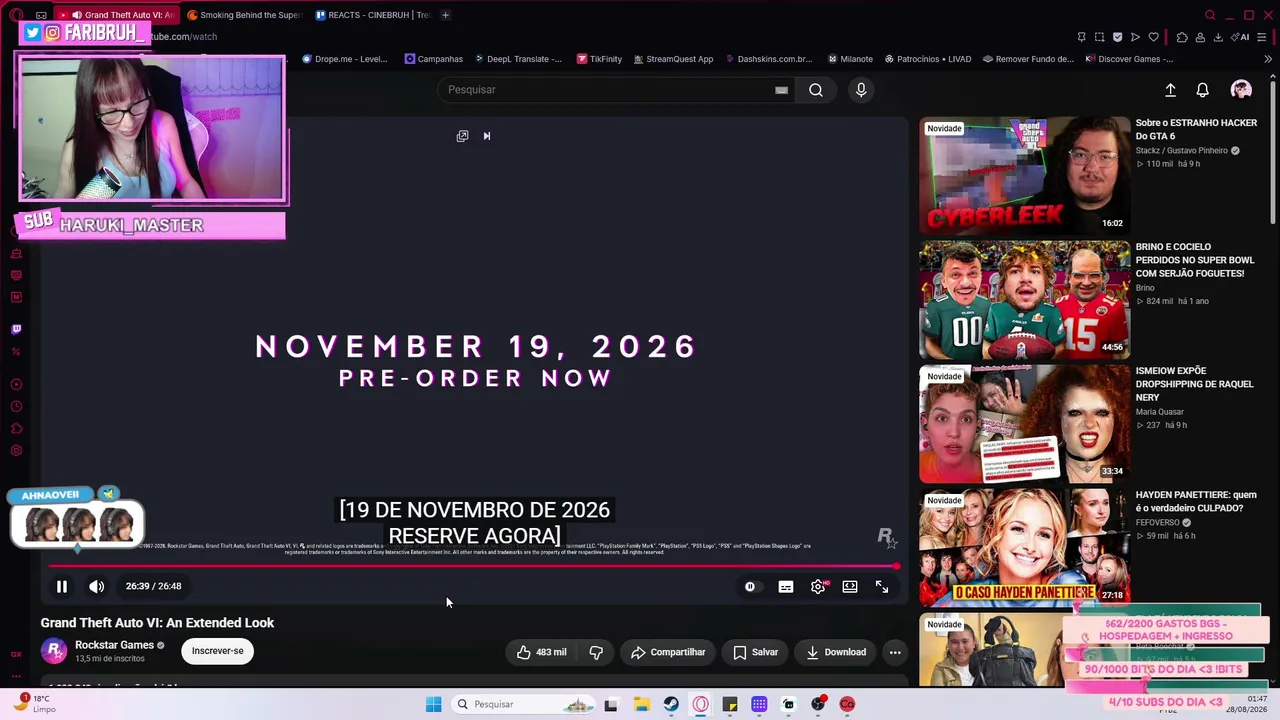Viewport: 1280px width, 720px height.
Task: Enter fullscreen video mode
Action: tap(882, 587)
